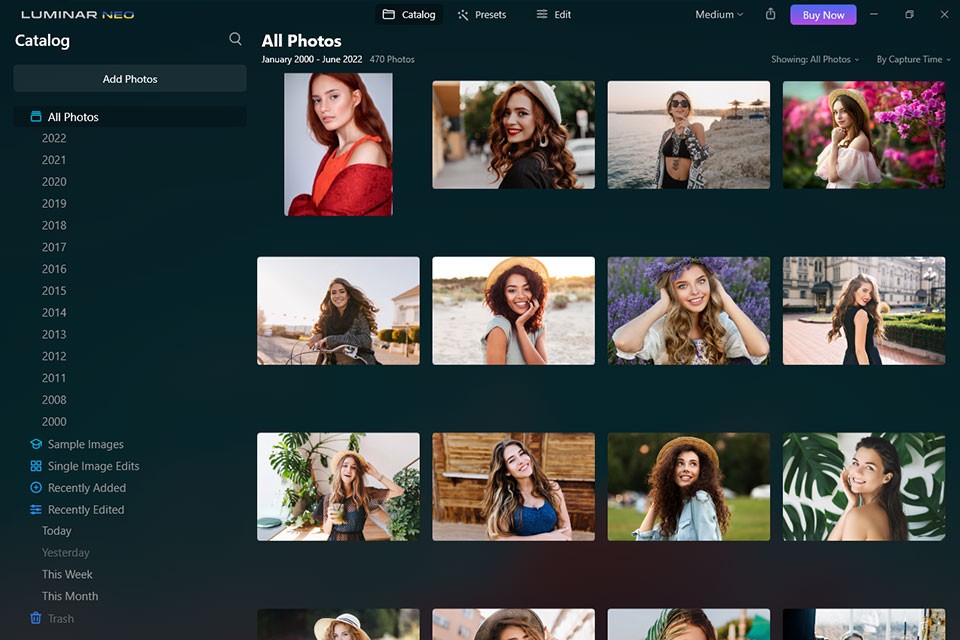The image size is (960, 640).
Task: Select the 2008 folder
Action: (x=54, y=400)
